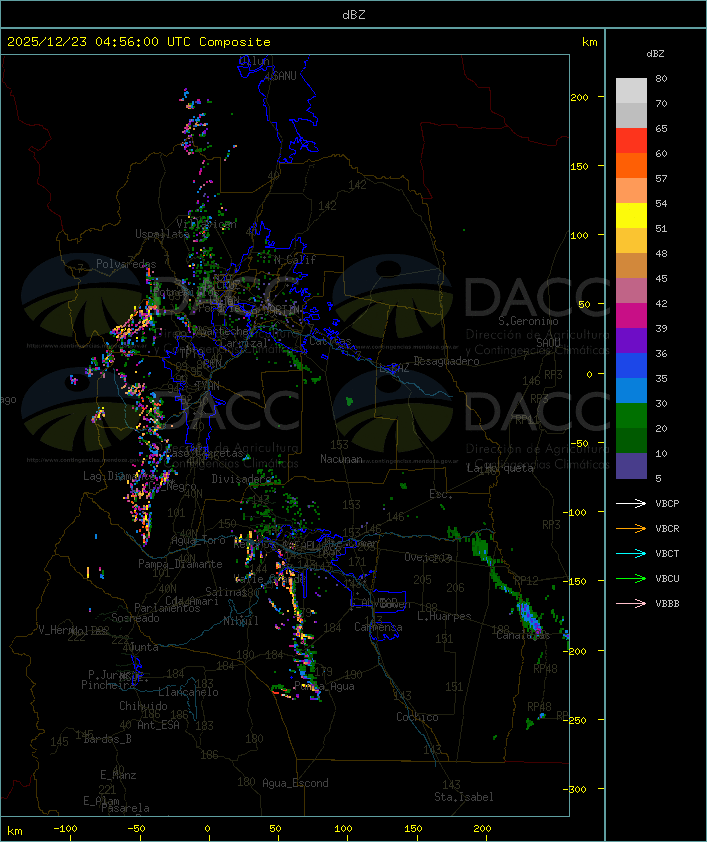Select the gold 48–51 dBZ legend swatch

pyautogui.click(x=631, y=241)
